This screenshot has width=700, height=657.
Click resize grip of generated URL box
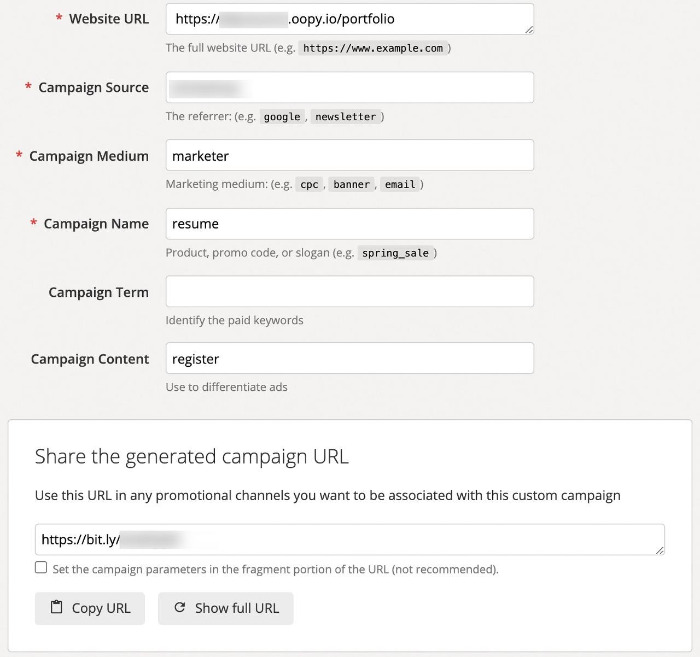660,550
